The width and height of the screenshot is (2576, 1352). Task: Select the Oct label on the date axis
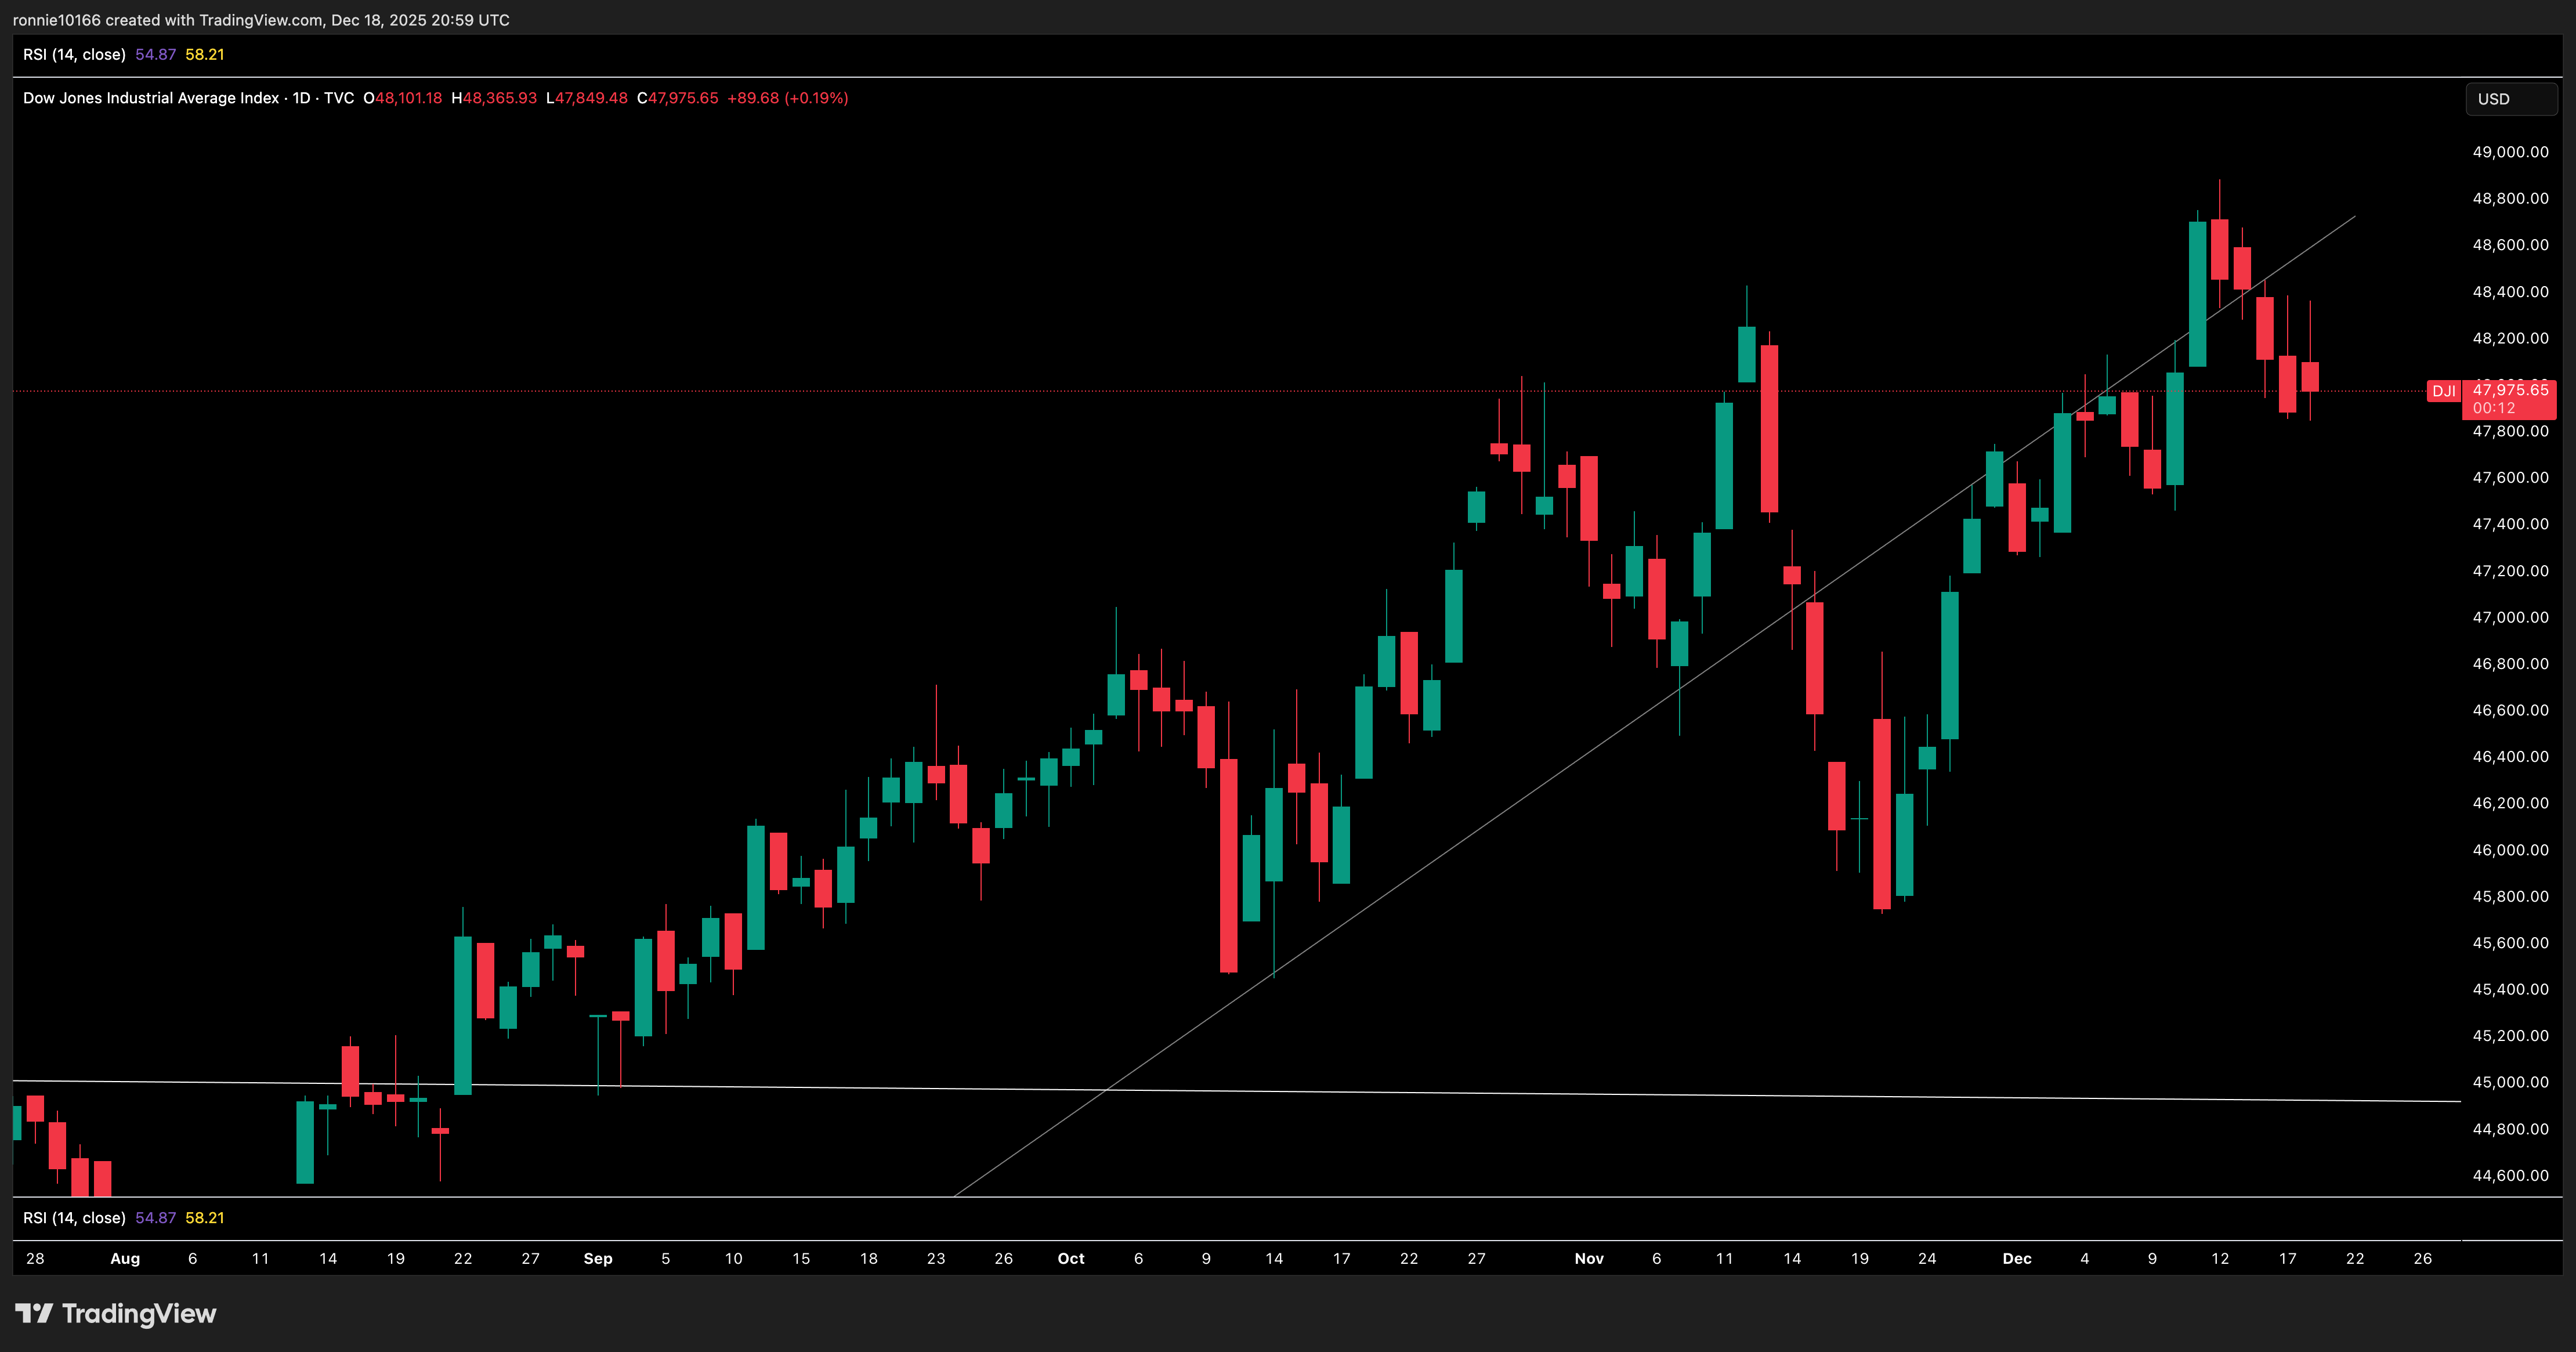(x=1071, y=1259)
